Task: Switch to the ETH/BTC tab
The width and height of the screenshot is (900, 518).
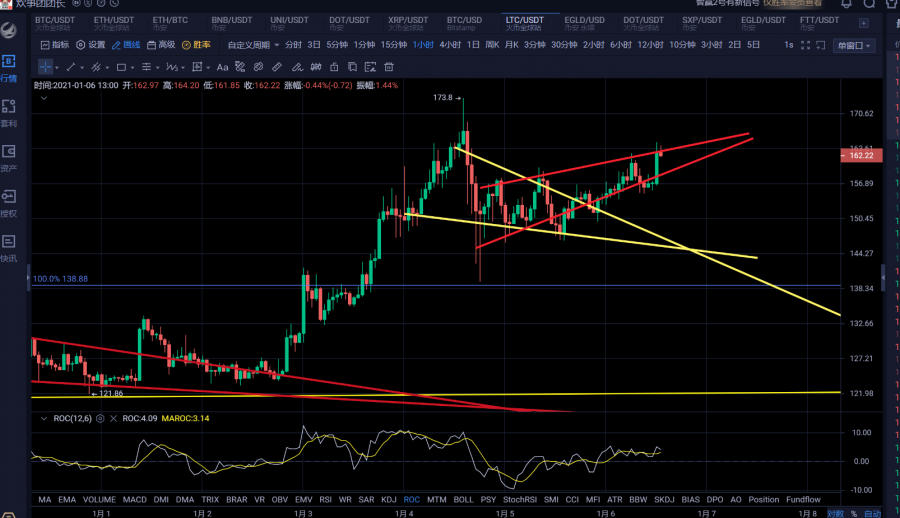Action: point(170,23)
